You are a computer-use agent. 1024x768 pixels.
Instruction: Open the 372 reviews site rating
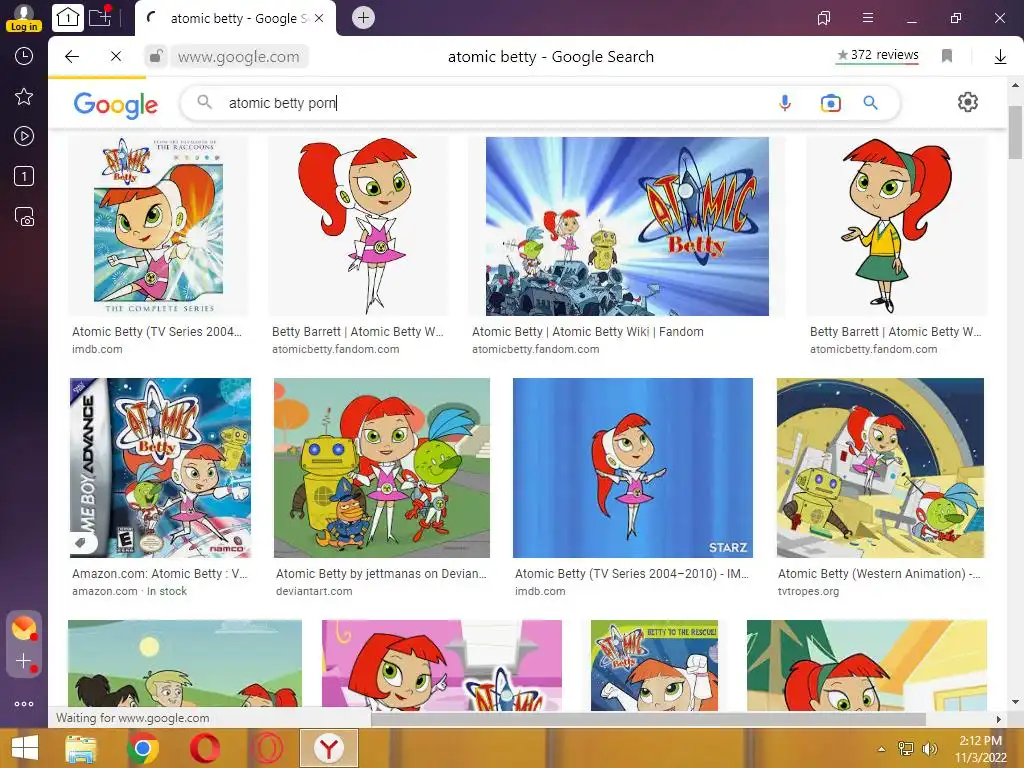coord(878,56)
